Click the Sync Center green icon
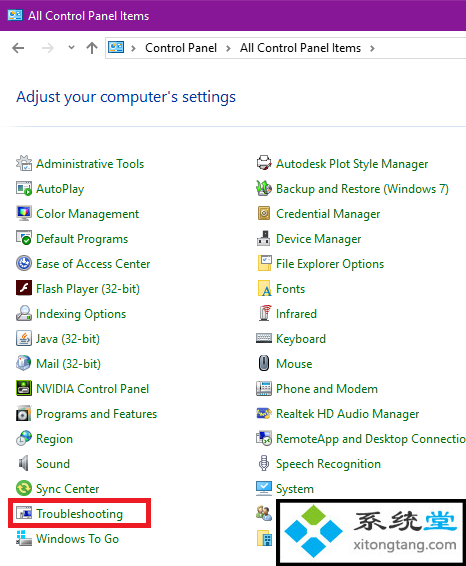Screen dimensions: 466x566 [24, 488]
